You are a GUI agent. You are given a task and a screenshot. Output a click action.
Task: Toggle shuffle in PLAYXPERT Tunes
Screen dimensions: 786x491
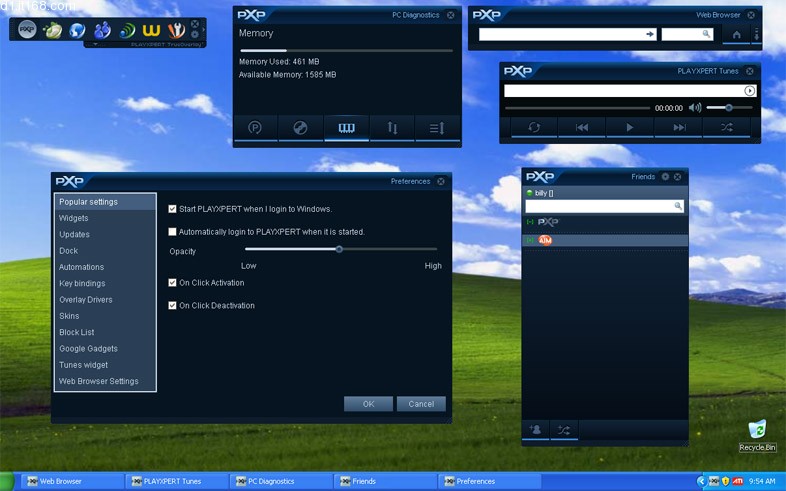pos(727,127)
